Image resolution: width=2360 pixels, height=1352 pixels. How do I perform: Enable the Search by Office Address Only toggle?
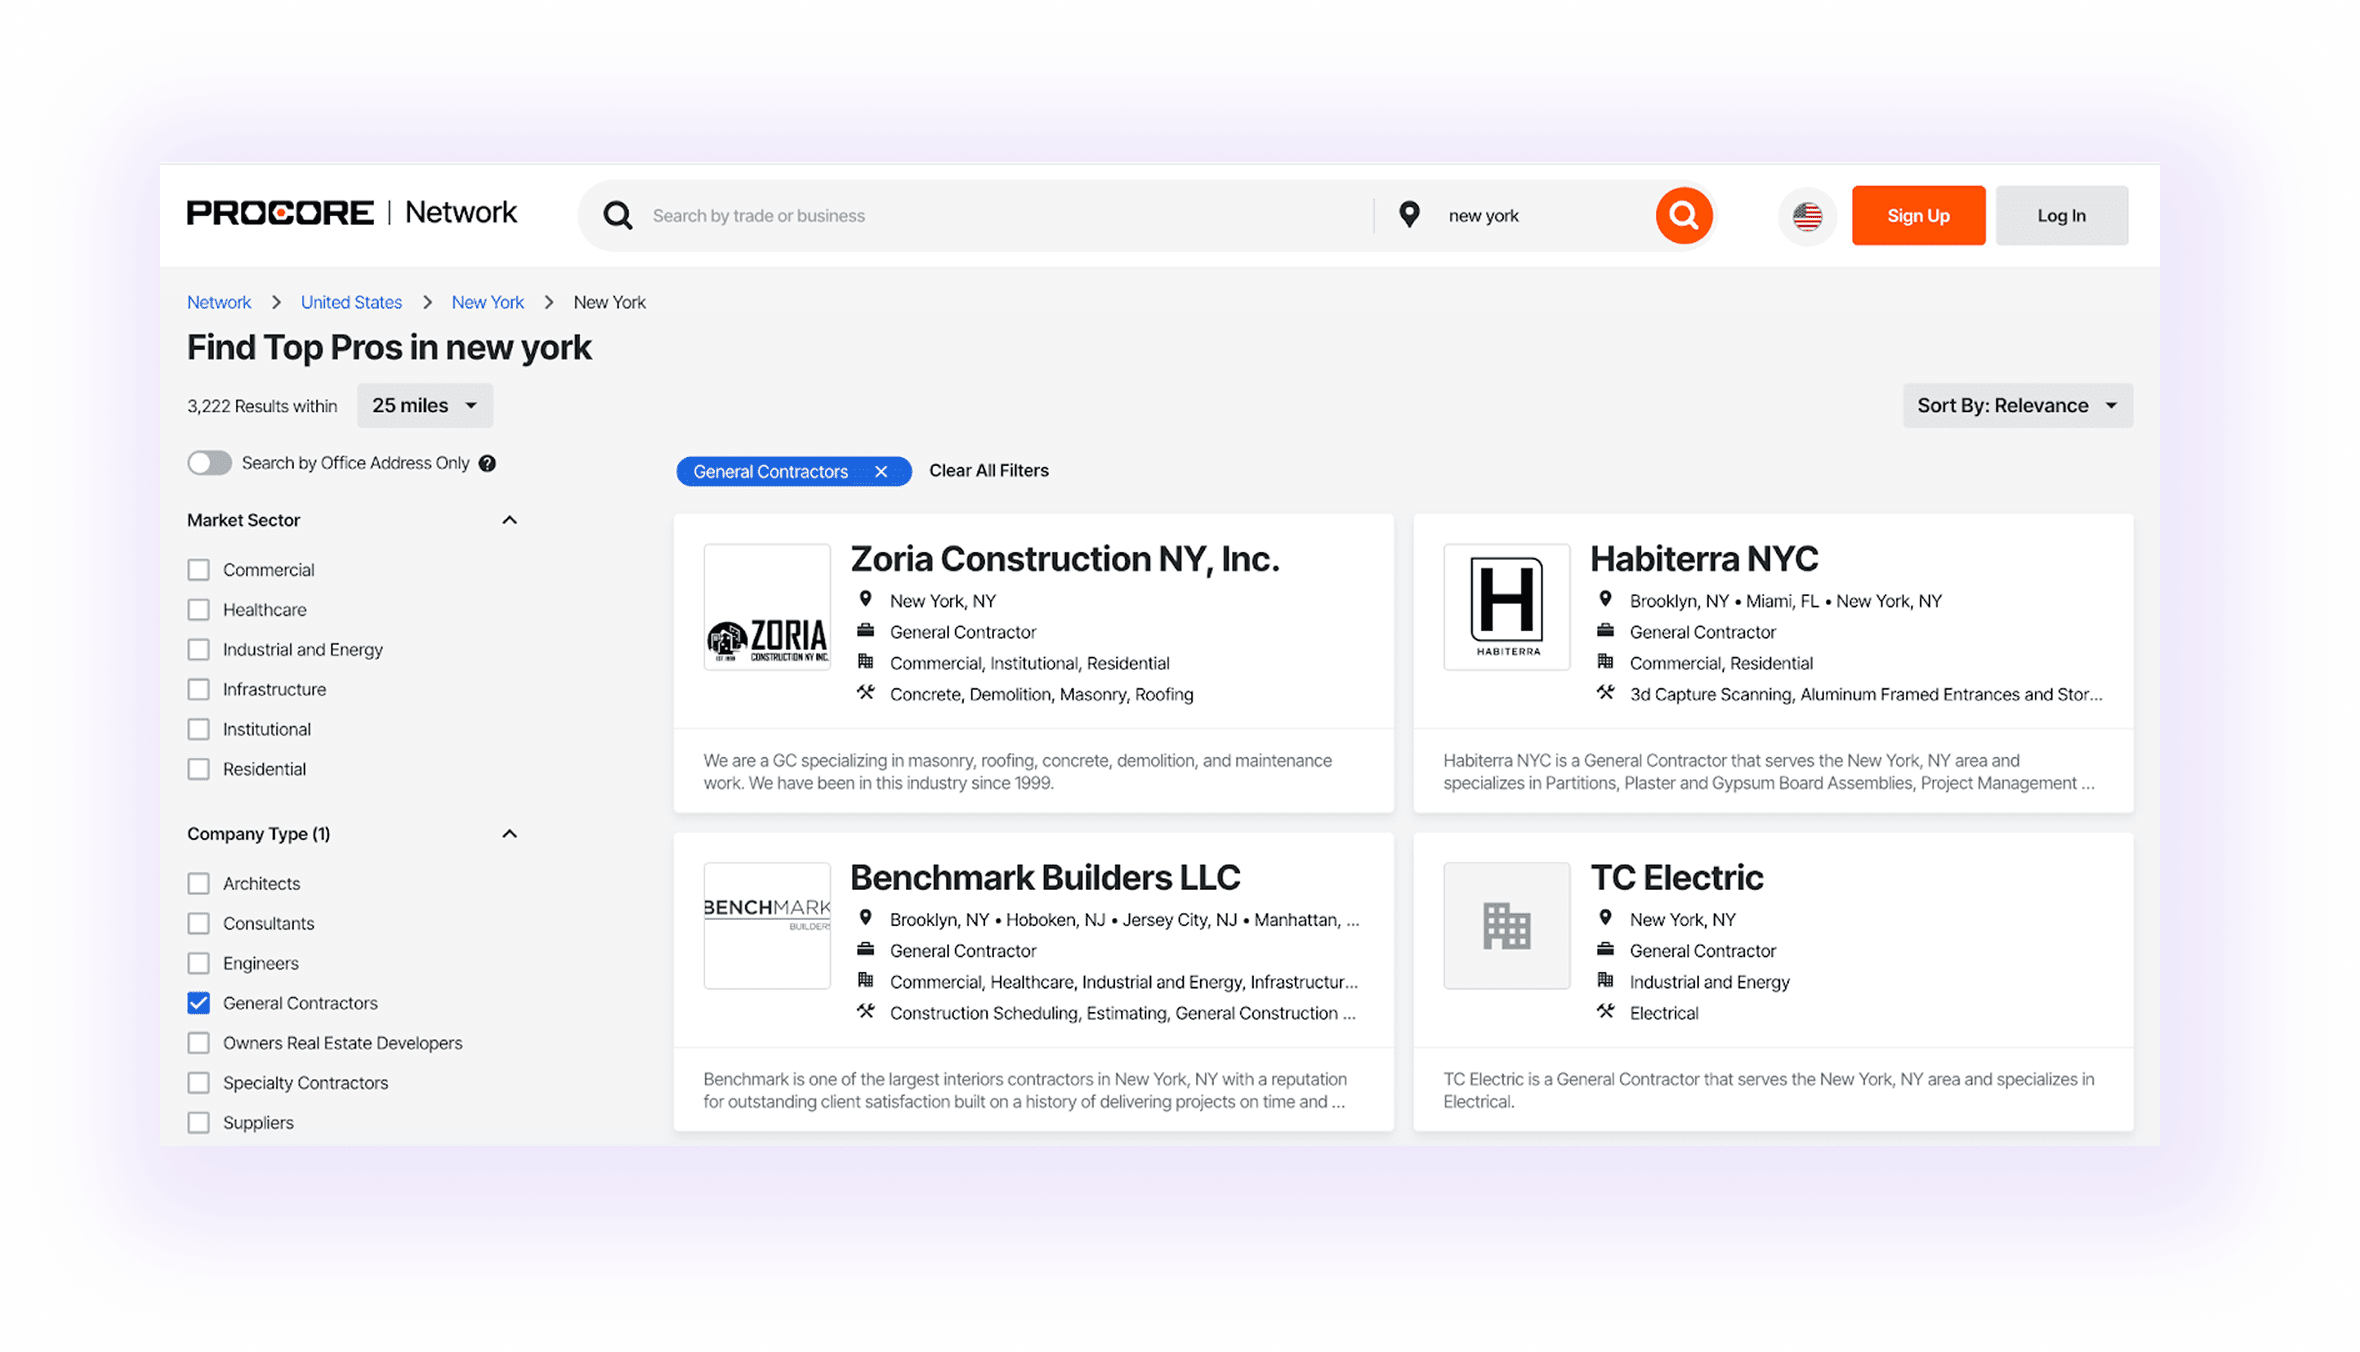[209, 462]
